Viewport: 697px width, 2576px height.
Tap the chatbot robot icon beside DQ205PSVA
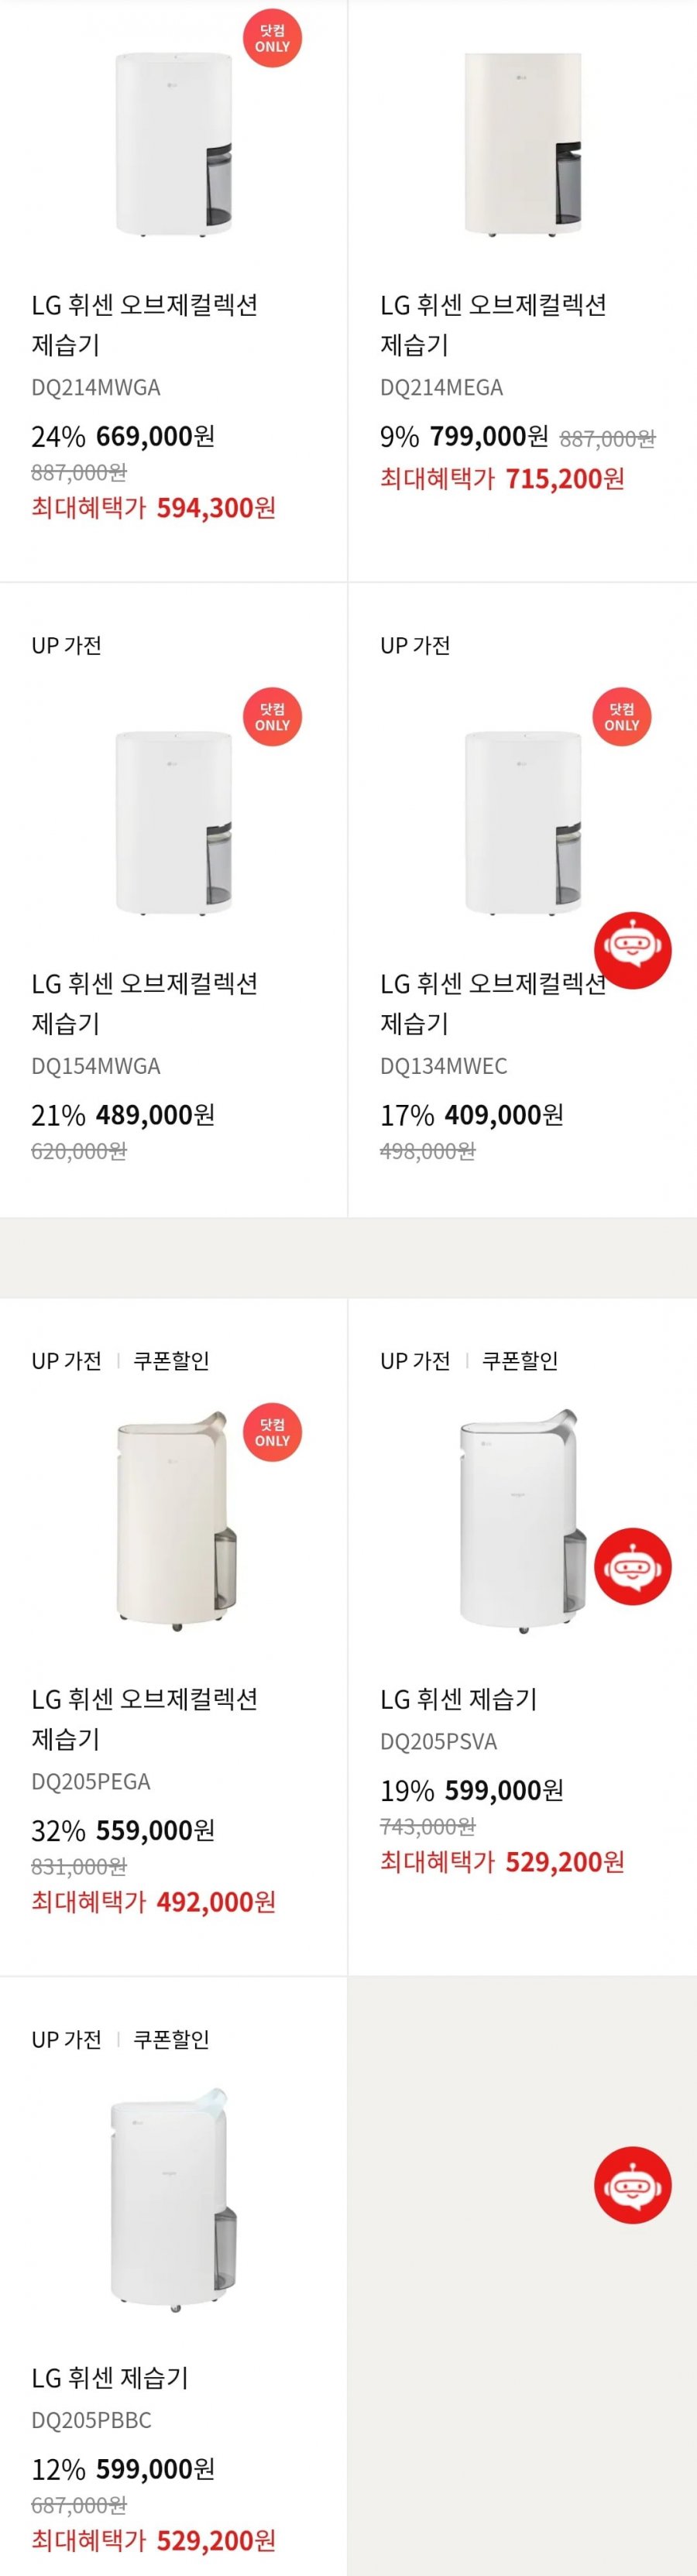tap(632, 1566)
